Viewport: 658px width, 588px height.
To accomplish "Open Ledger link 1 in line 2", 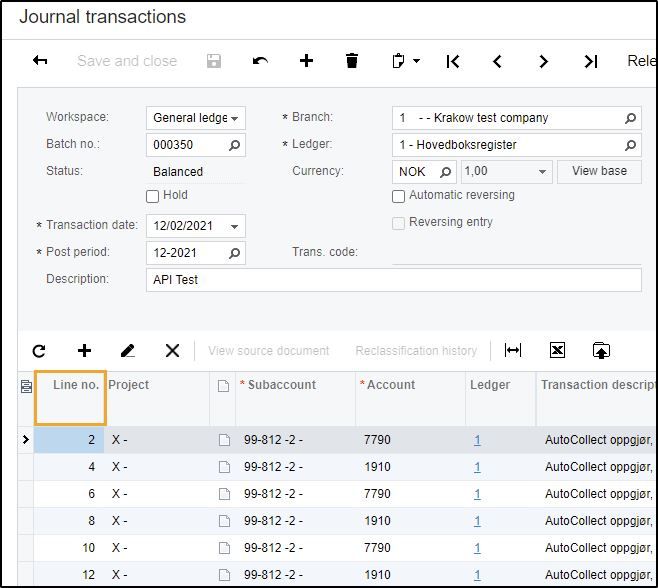I will (x=478, y=439).
